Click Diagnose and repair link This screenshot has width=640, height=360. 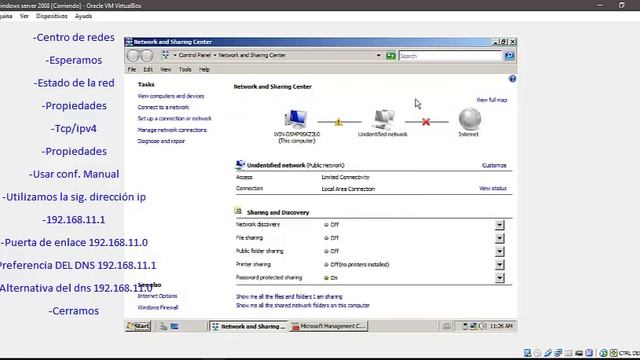click(161, 141)
